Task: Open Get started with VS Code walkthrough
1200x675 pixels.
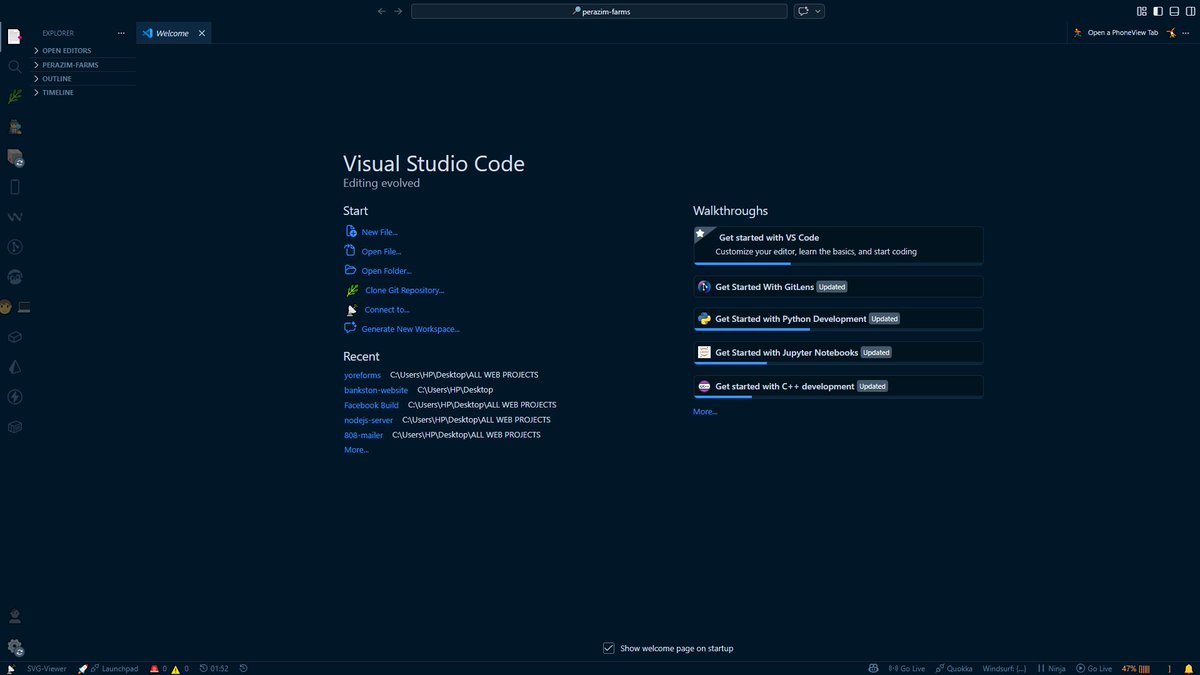Action: click(x=838, y=245)
